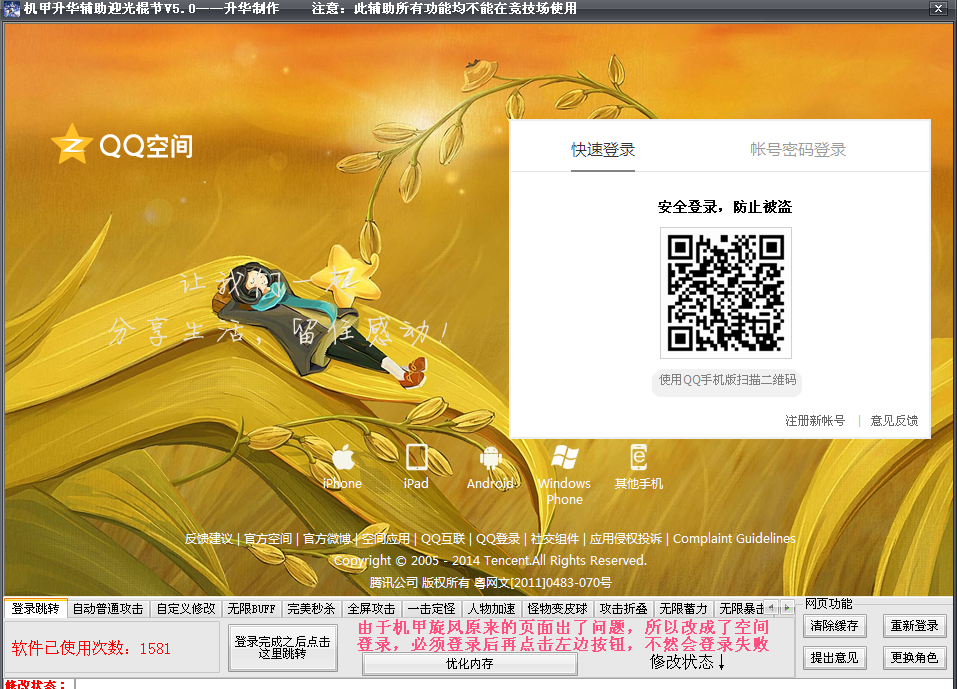
Task: Select the 怪物变皮球 tab
Action: pos(557,608)
